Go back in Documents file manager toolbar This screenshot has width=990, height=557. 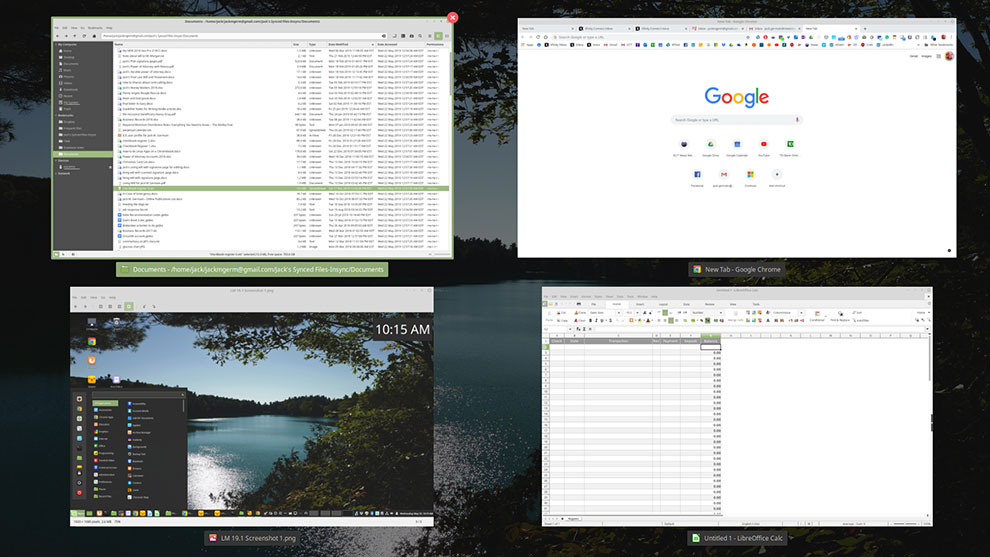click(x=57, y=36)
